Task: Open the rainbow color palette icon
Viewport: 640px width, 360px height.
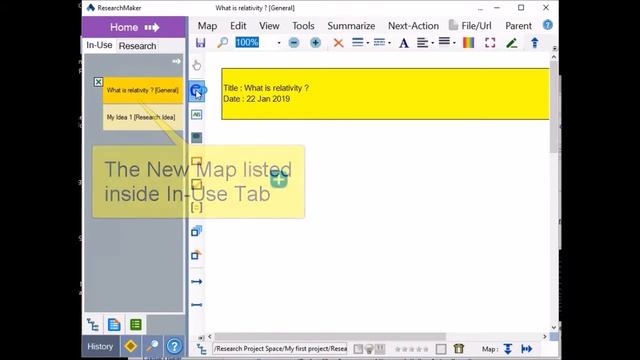Action: tap(469, 42)
